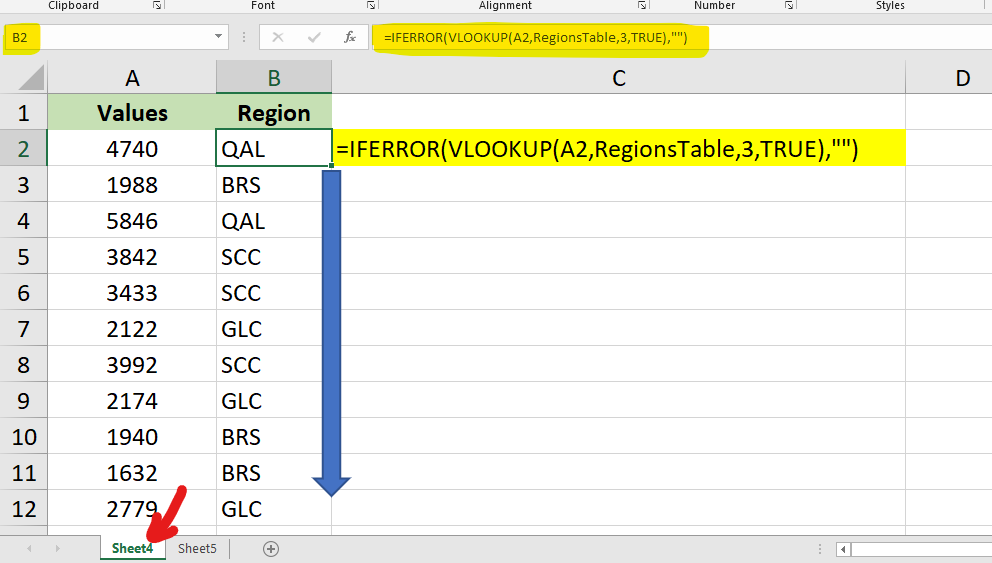Click the Insert Function fx icon
Screen dimensions: 992x563
point(349,37)
